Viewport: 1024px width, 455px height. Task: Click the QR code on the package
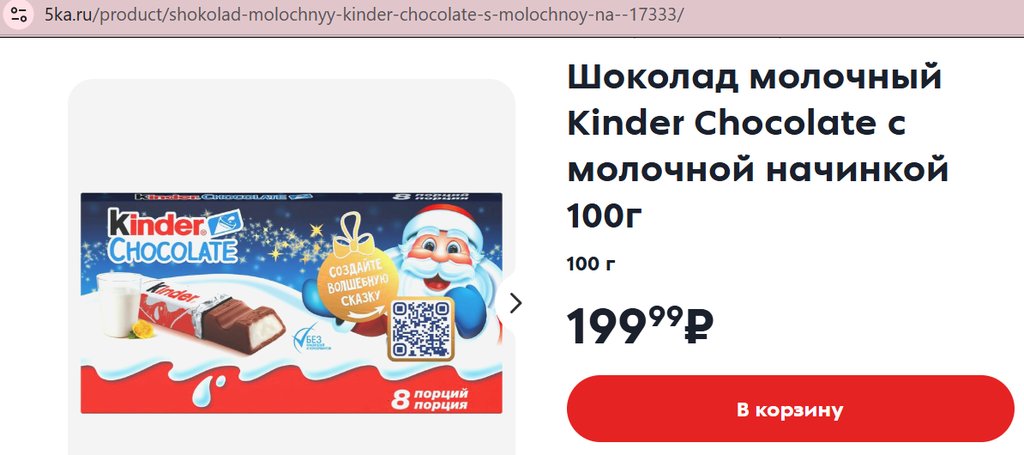click(x=421, y=329)
